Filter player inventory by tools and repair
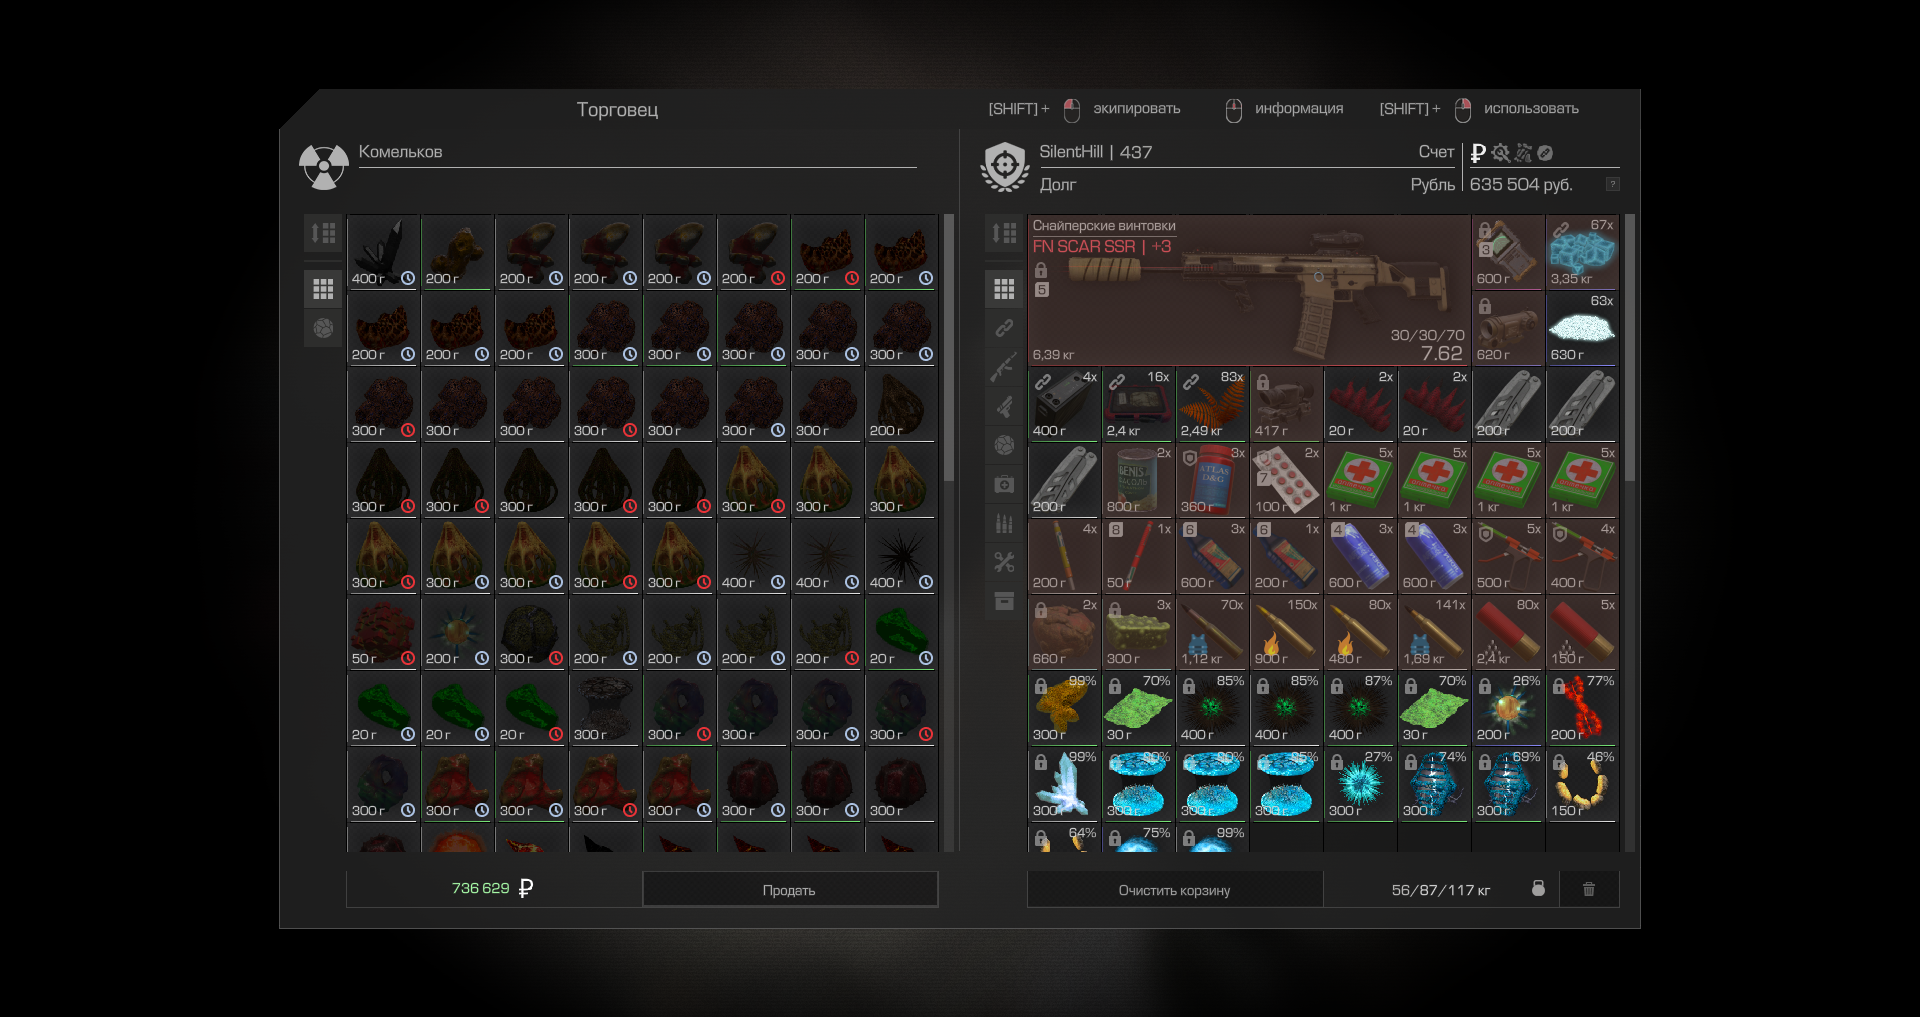1920x1017 pixels. (x=1004, y=562)
